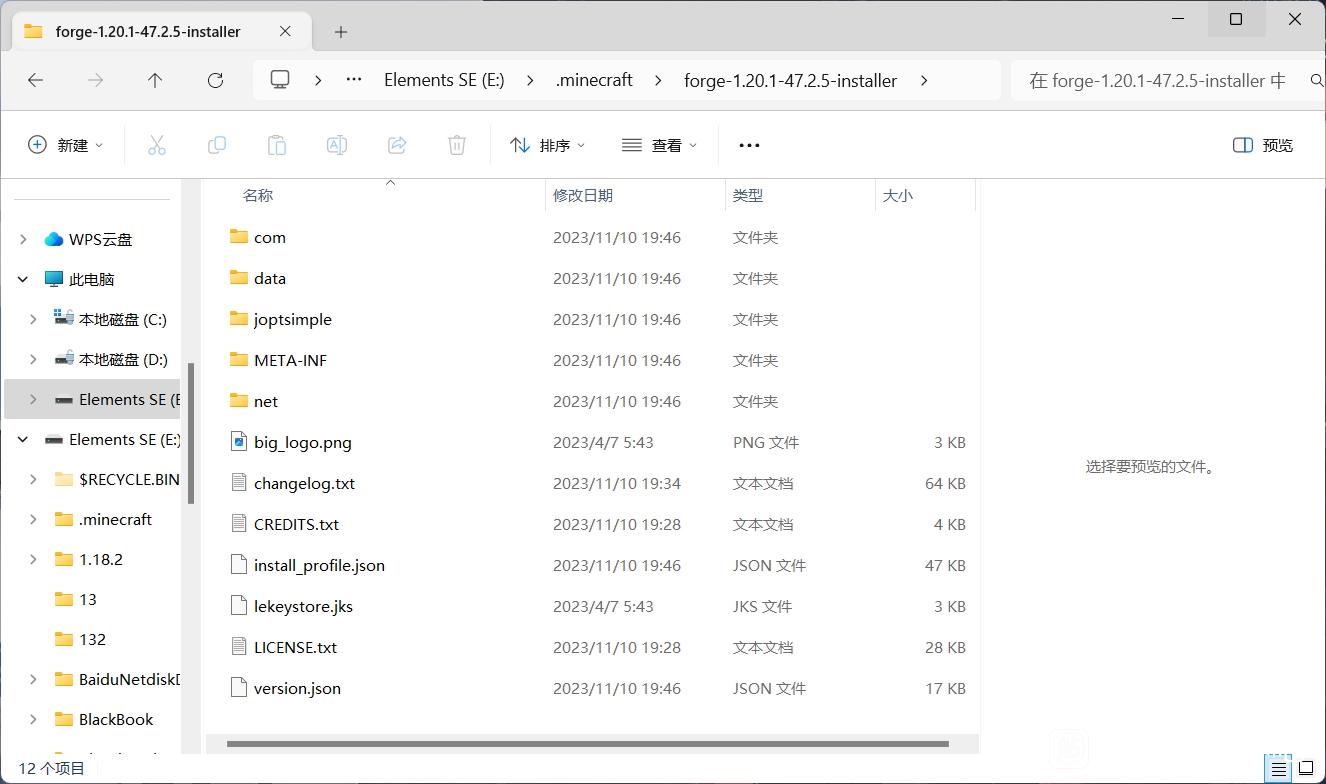Select the big_logo.png file icon
This screenshot has height=784, width=1326.
238,441
